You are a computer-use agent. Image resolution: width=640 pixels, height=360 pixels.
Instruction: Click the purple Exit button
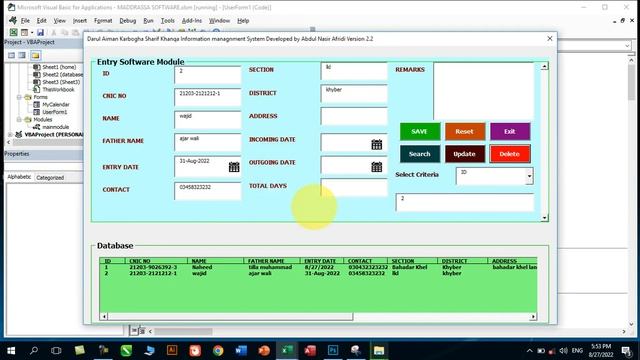[x=509, y=131]
